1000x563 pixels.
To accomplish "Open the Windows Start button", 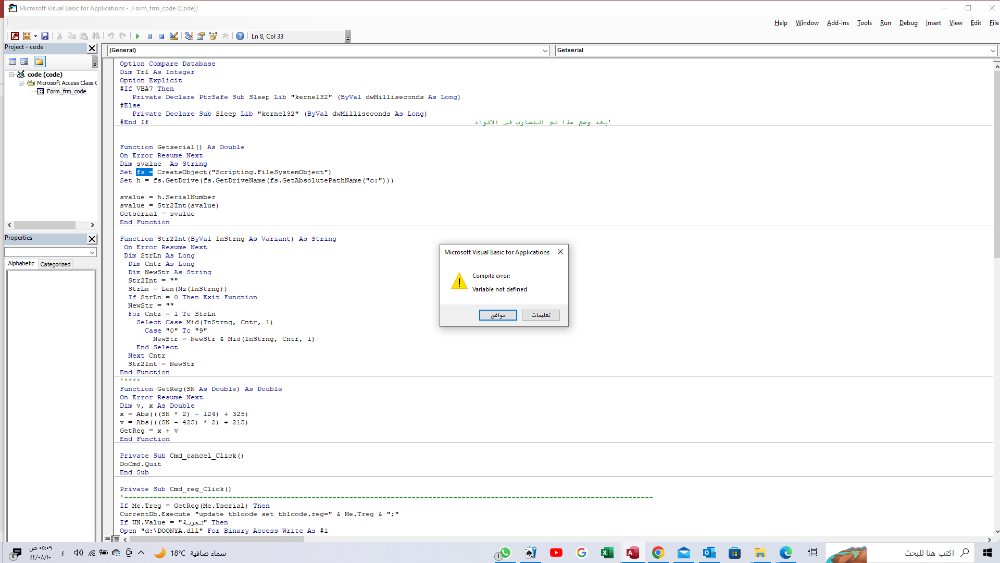I will pos(987,553).
